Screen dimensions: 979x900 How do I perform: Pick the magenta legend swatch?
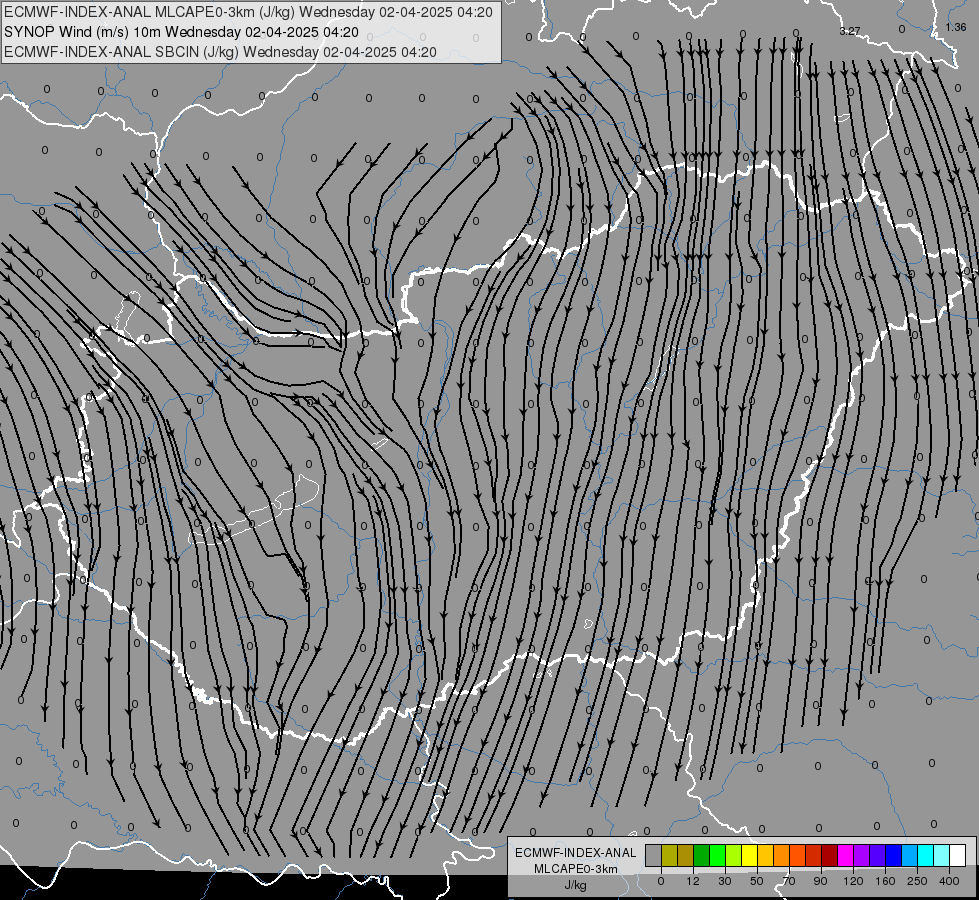coord(845,855)
